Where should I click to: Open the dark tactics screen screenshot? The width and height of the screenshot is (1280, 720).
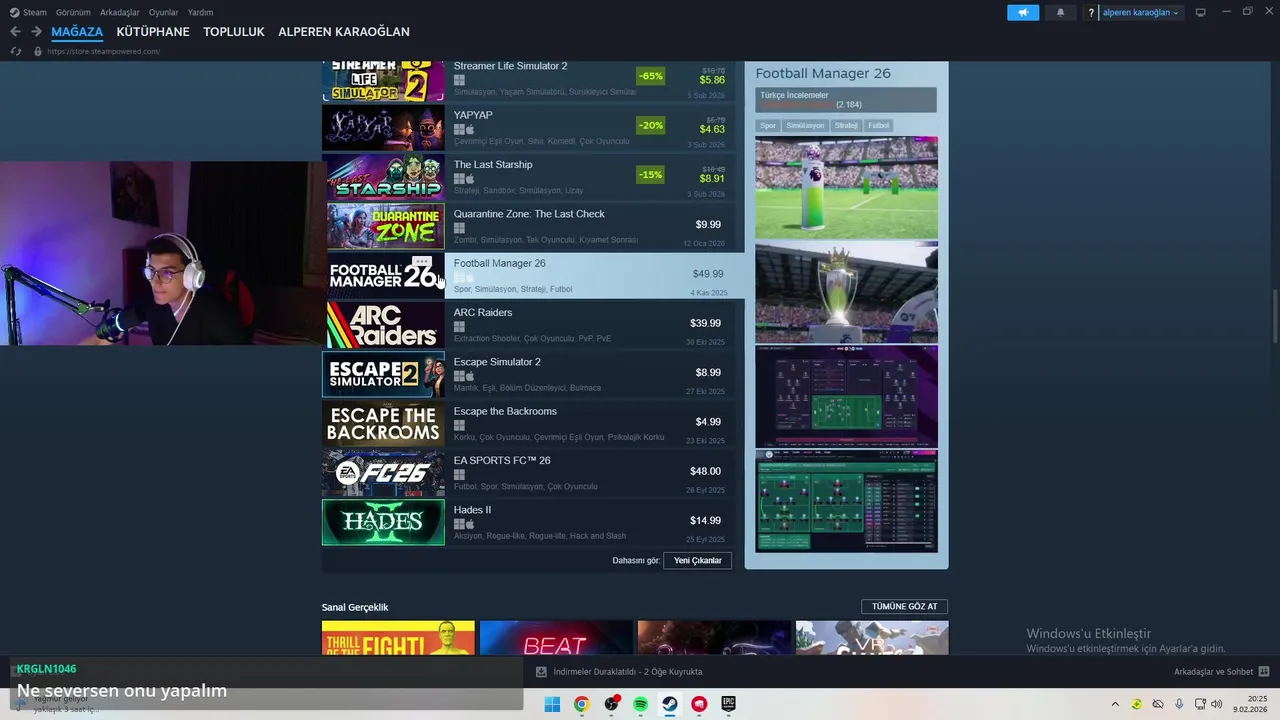coord(846,396)
